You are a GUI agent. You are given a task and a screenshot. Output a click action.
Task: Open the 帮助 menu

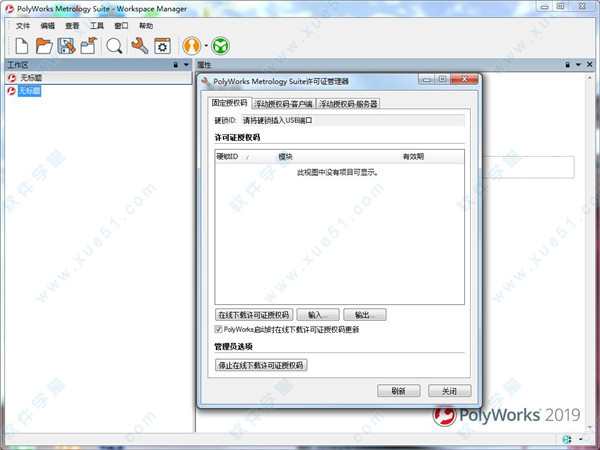(x=146, y=26)
